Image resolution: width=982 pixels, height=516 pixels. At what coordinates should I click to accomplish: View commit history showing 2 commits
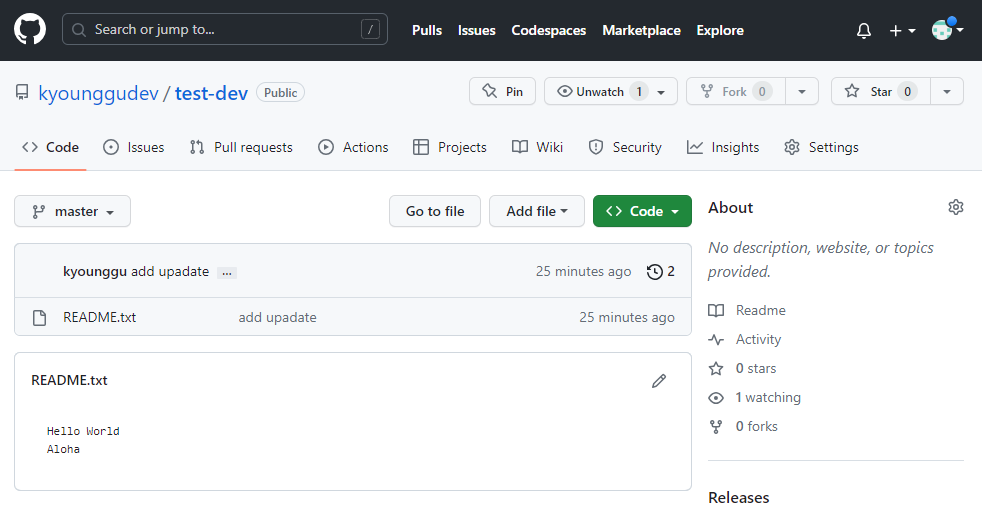(661, 271)
